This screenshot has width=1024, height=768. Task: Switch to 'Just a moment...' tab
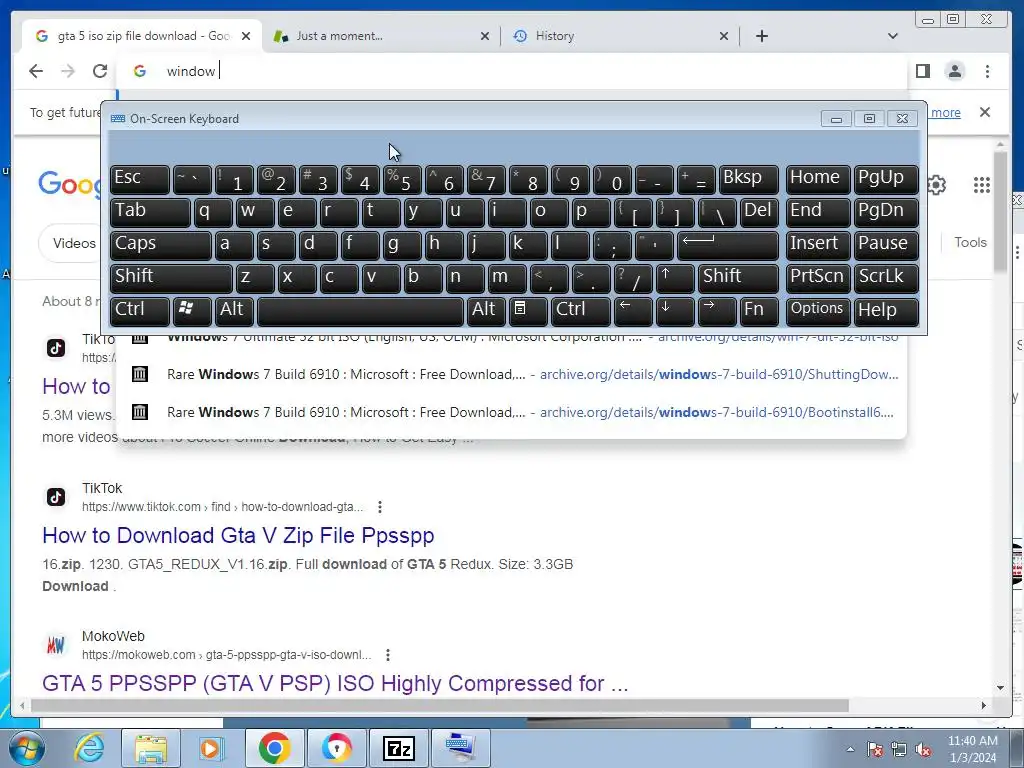(381, 36)
